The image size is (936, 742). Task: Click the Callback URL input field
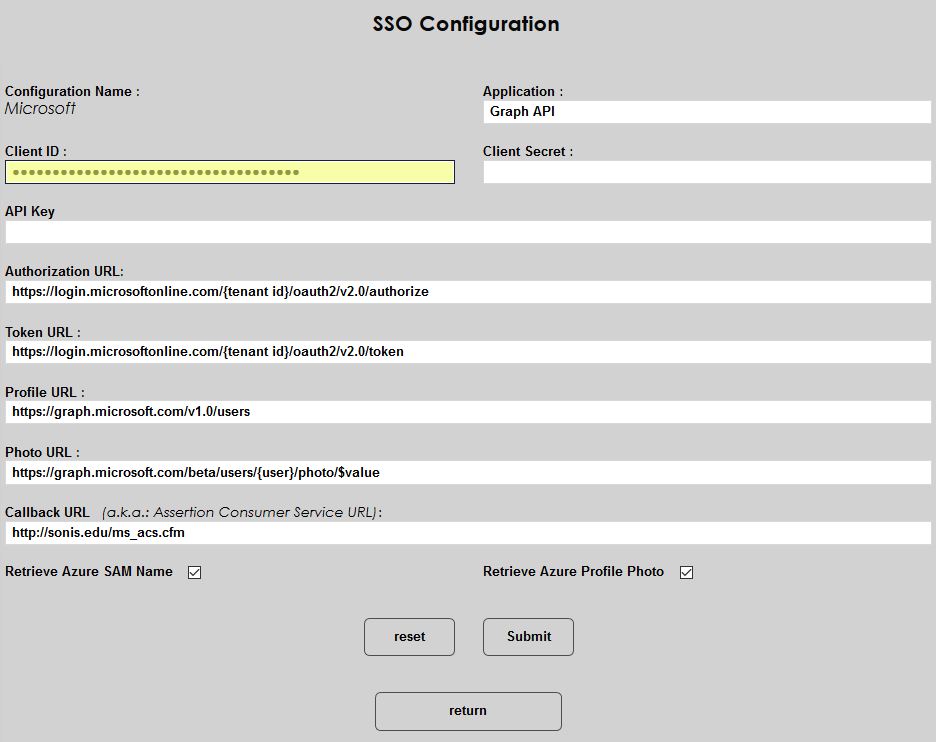[467, 533]
